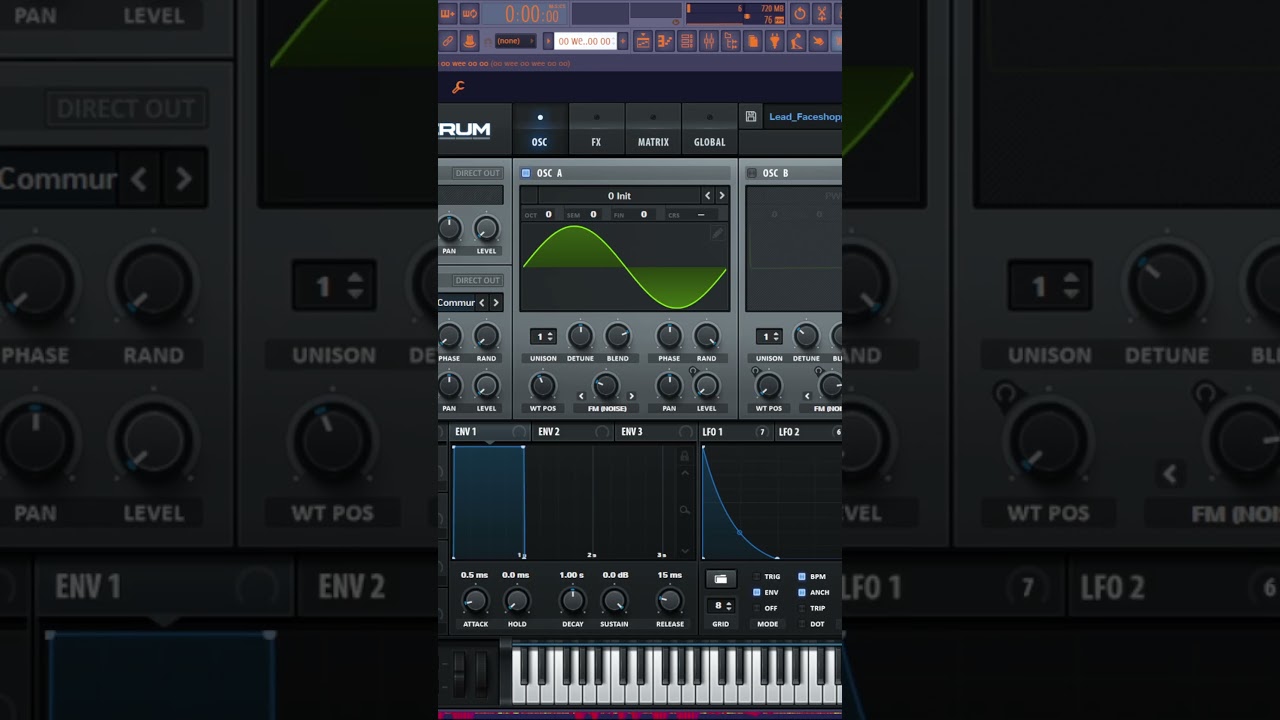This screenshot has height=720, width=1280.
Task: Click the envelope scroll-down chevron
Action: pyautogui.click(x=684, y=551)
